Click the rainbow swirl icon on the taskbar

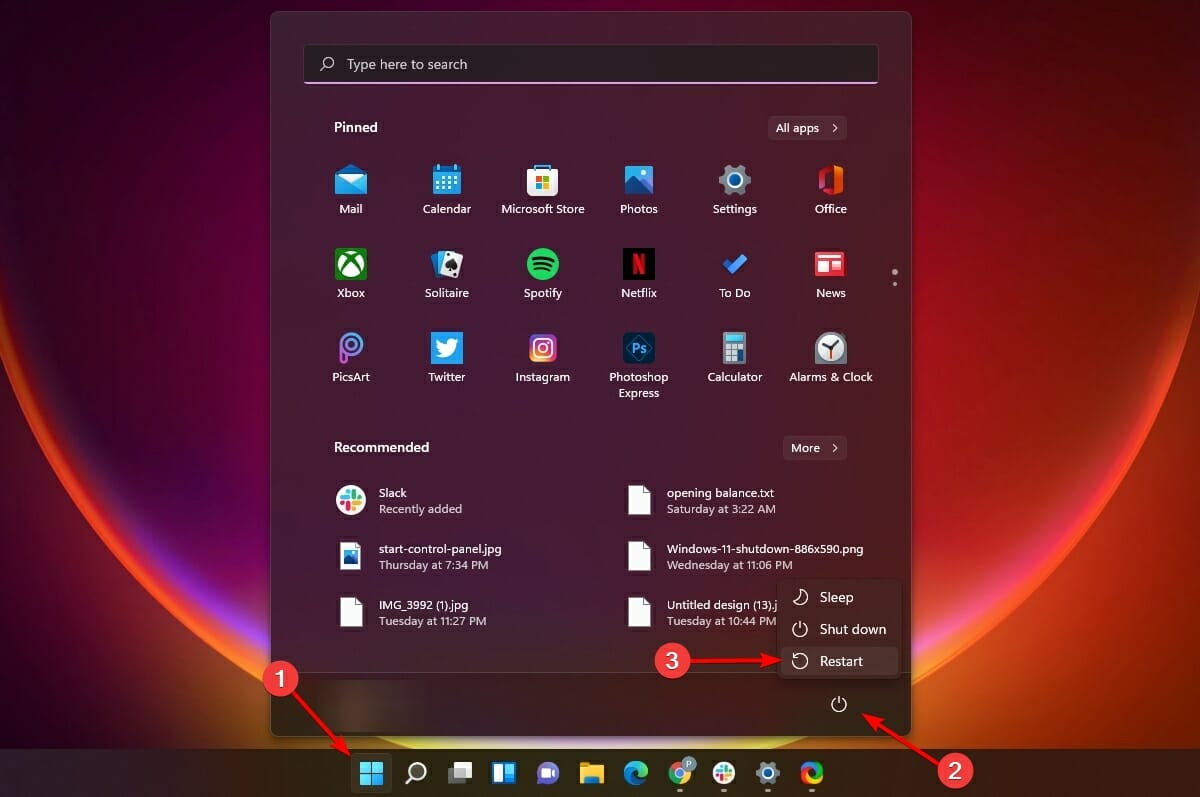pyautogui.click(x=812, y=773)
